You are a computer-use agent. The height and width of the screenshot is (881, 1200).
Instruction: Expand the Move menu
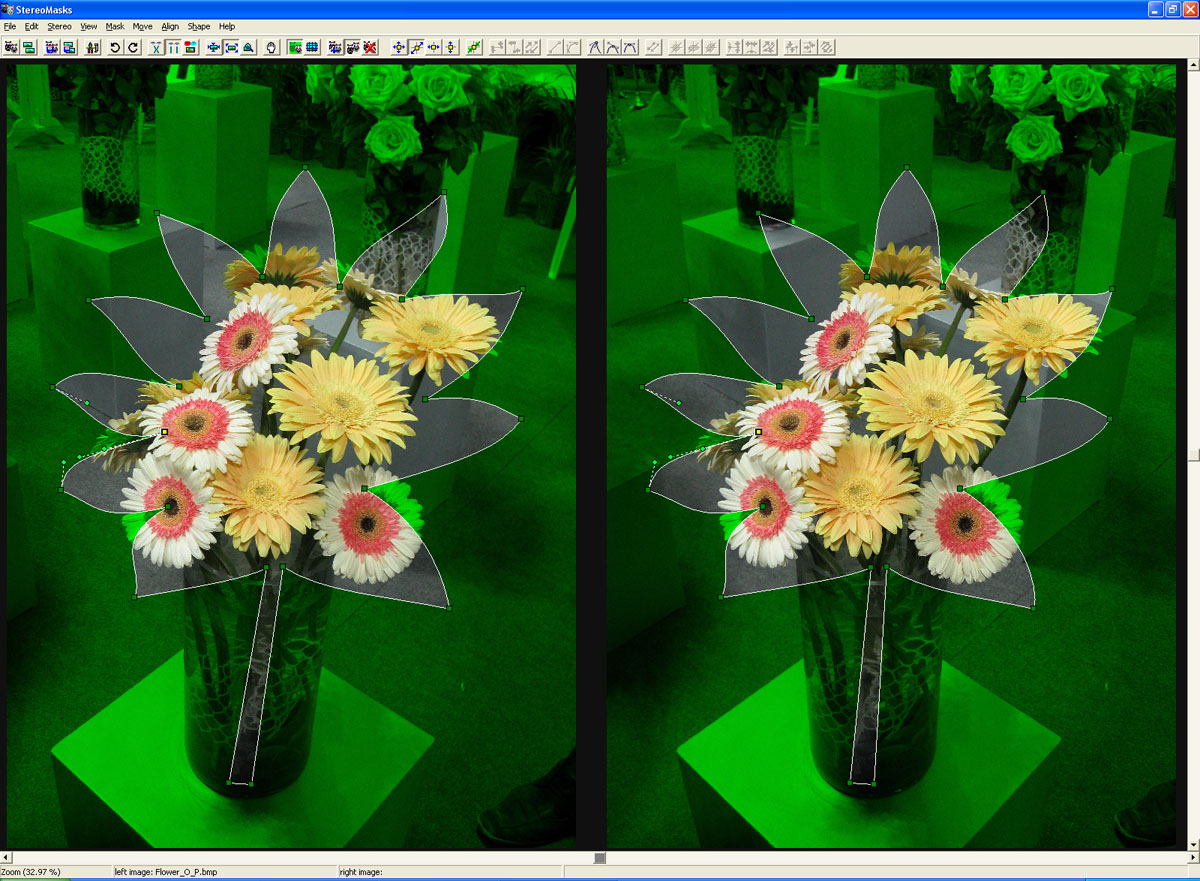coord(141,26)
